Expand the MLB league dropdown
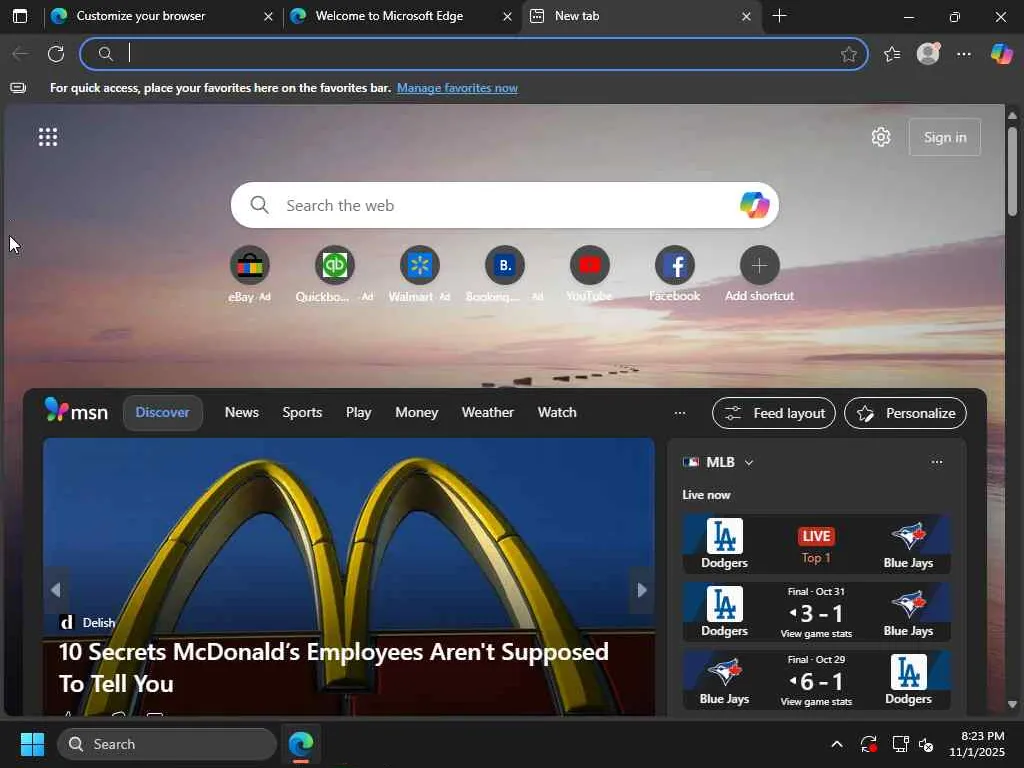1024x768 pixels. 749,462
